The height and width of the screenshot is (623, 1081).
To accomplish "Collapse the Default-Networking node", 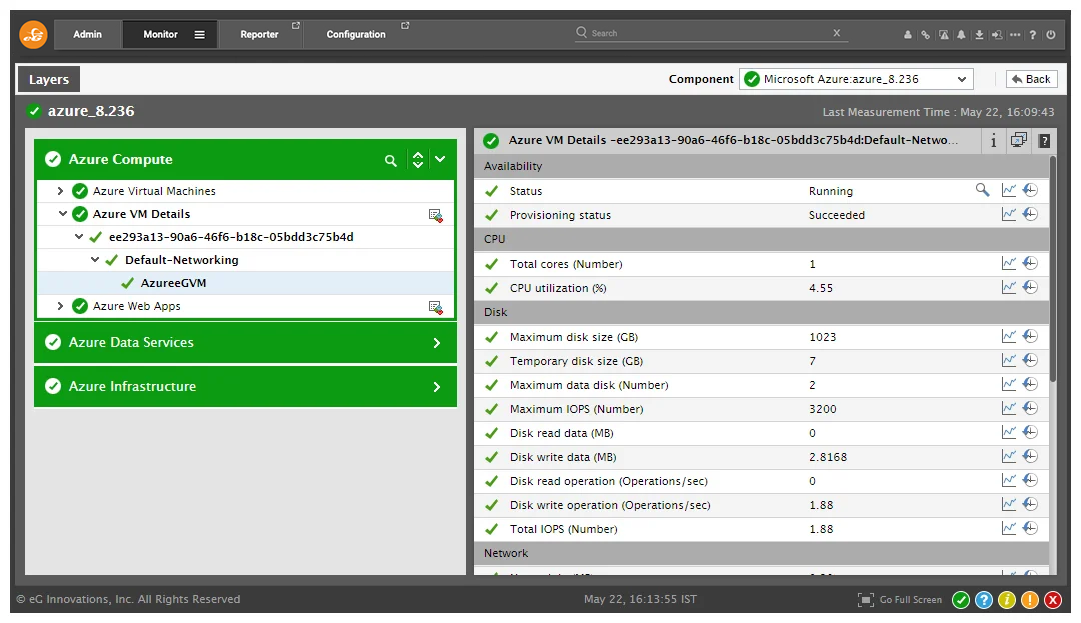I will click(x=95, y=260).
